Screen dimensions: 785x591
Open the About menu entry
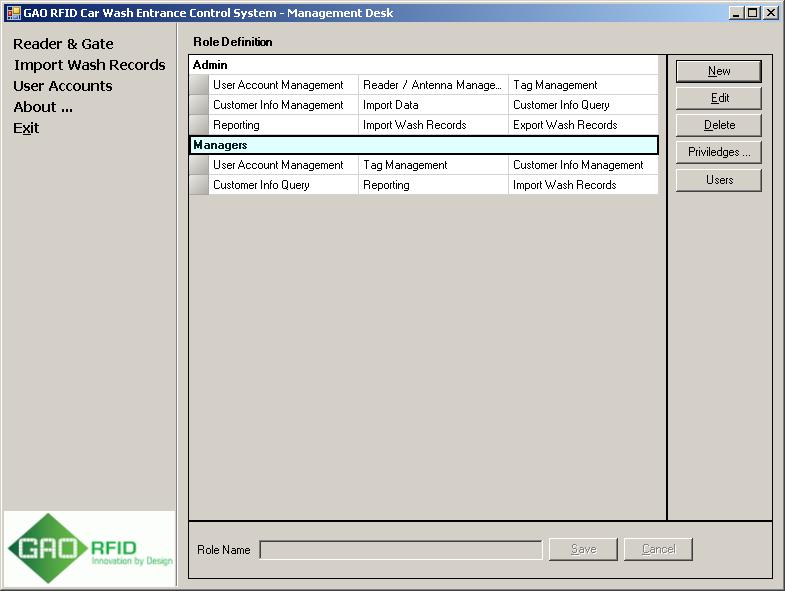(x=43, y=107)
